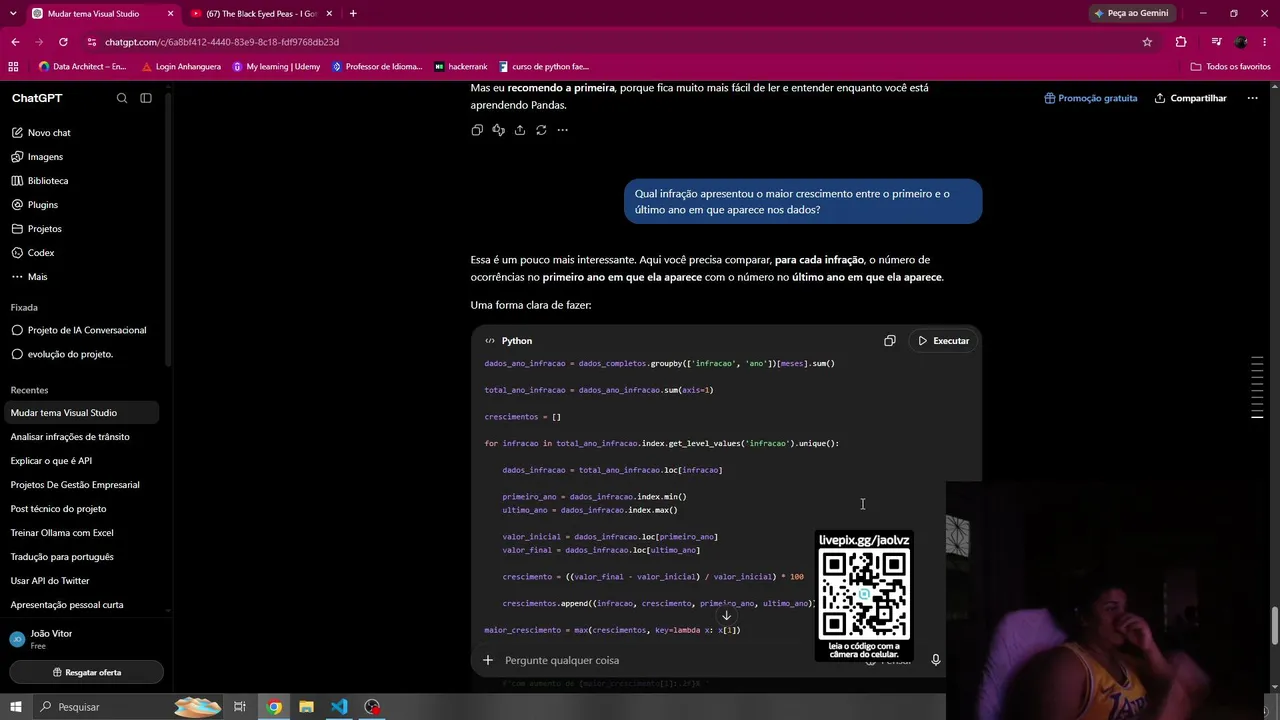1280x720 pixels.
Task: Open João Vitor account menu
Action: pyautogui.click(x=84, y=639)
